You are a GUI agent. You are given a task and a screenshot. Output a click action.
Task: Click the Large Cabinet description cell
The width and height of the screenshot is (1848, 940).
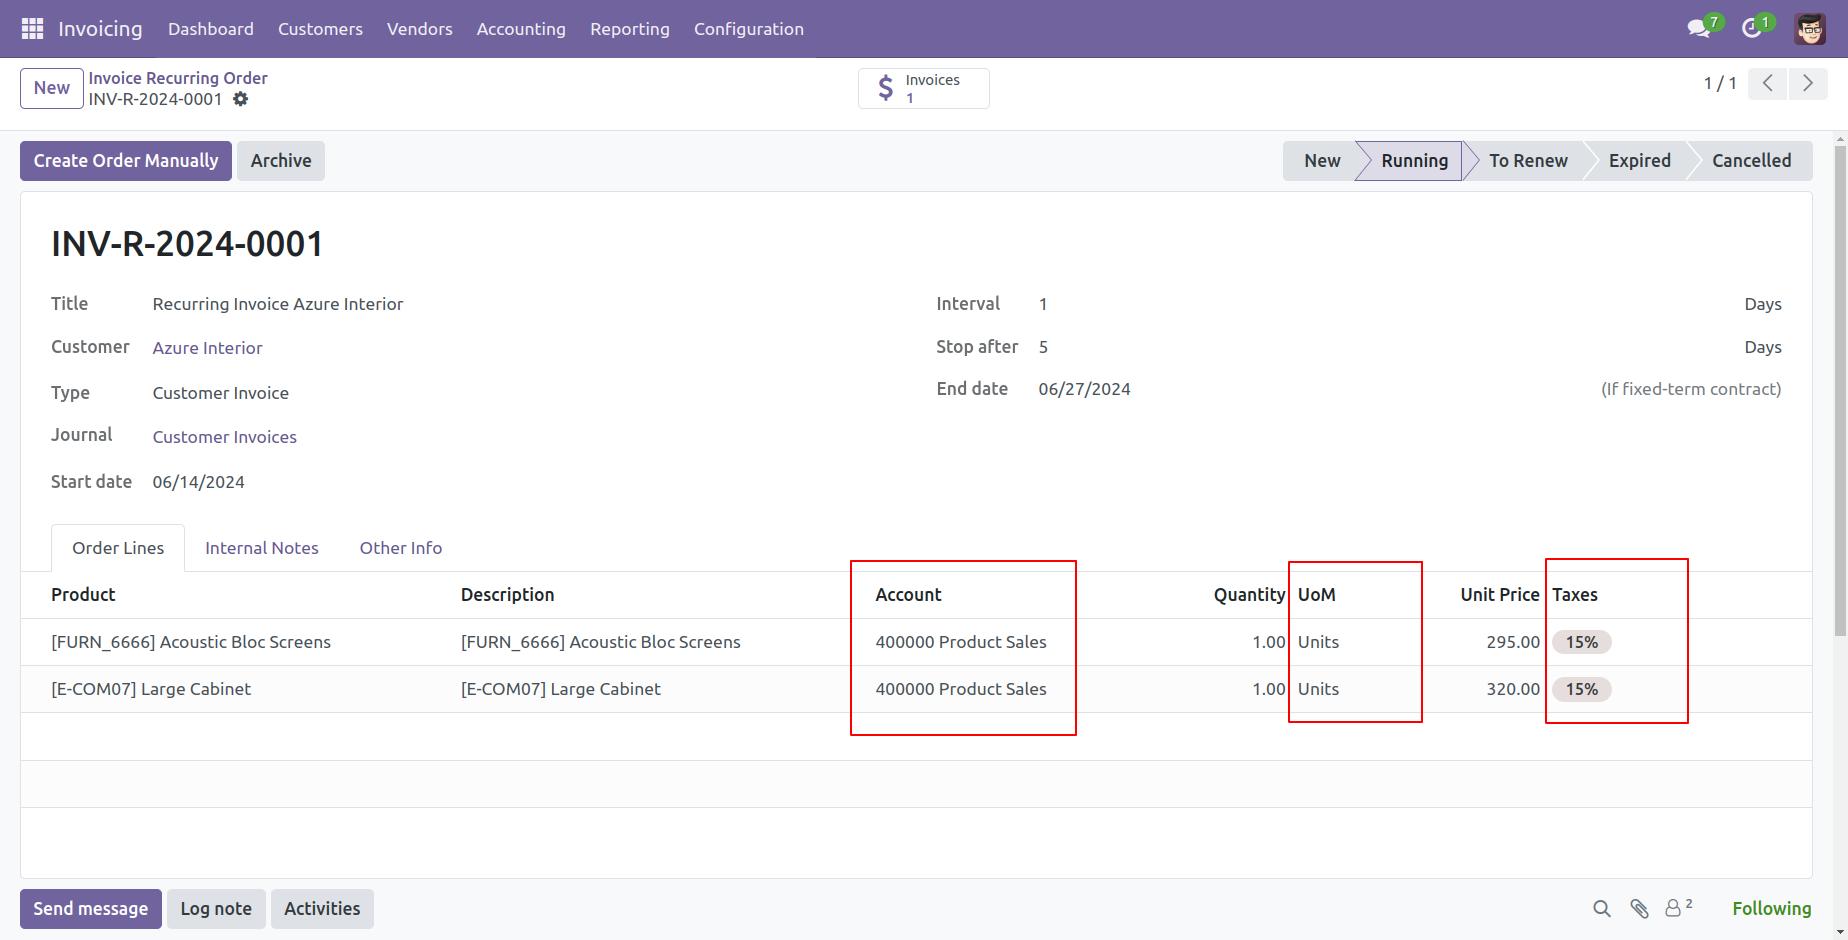click(561, 689)
